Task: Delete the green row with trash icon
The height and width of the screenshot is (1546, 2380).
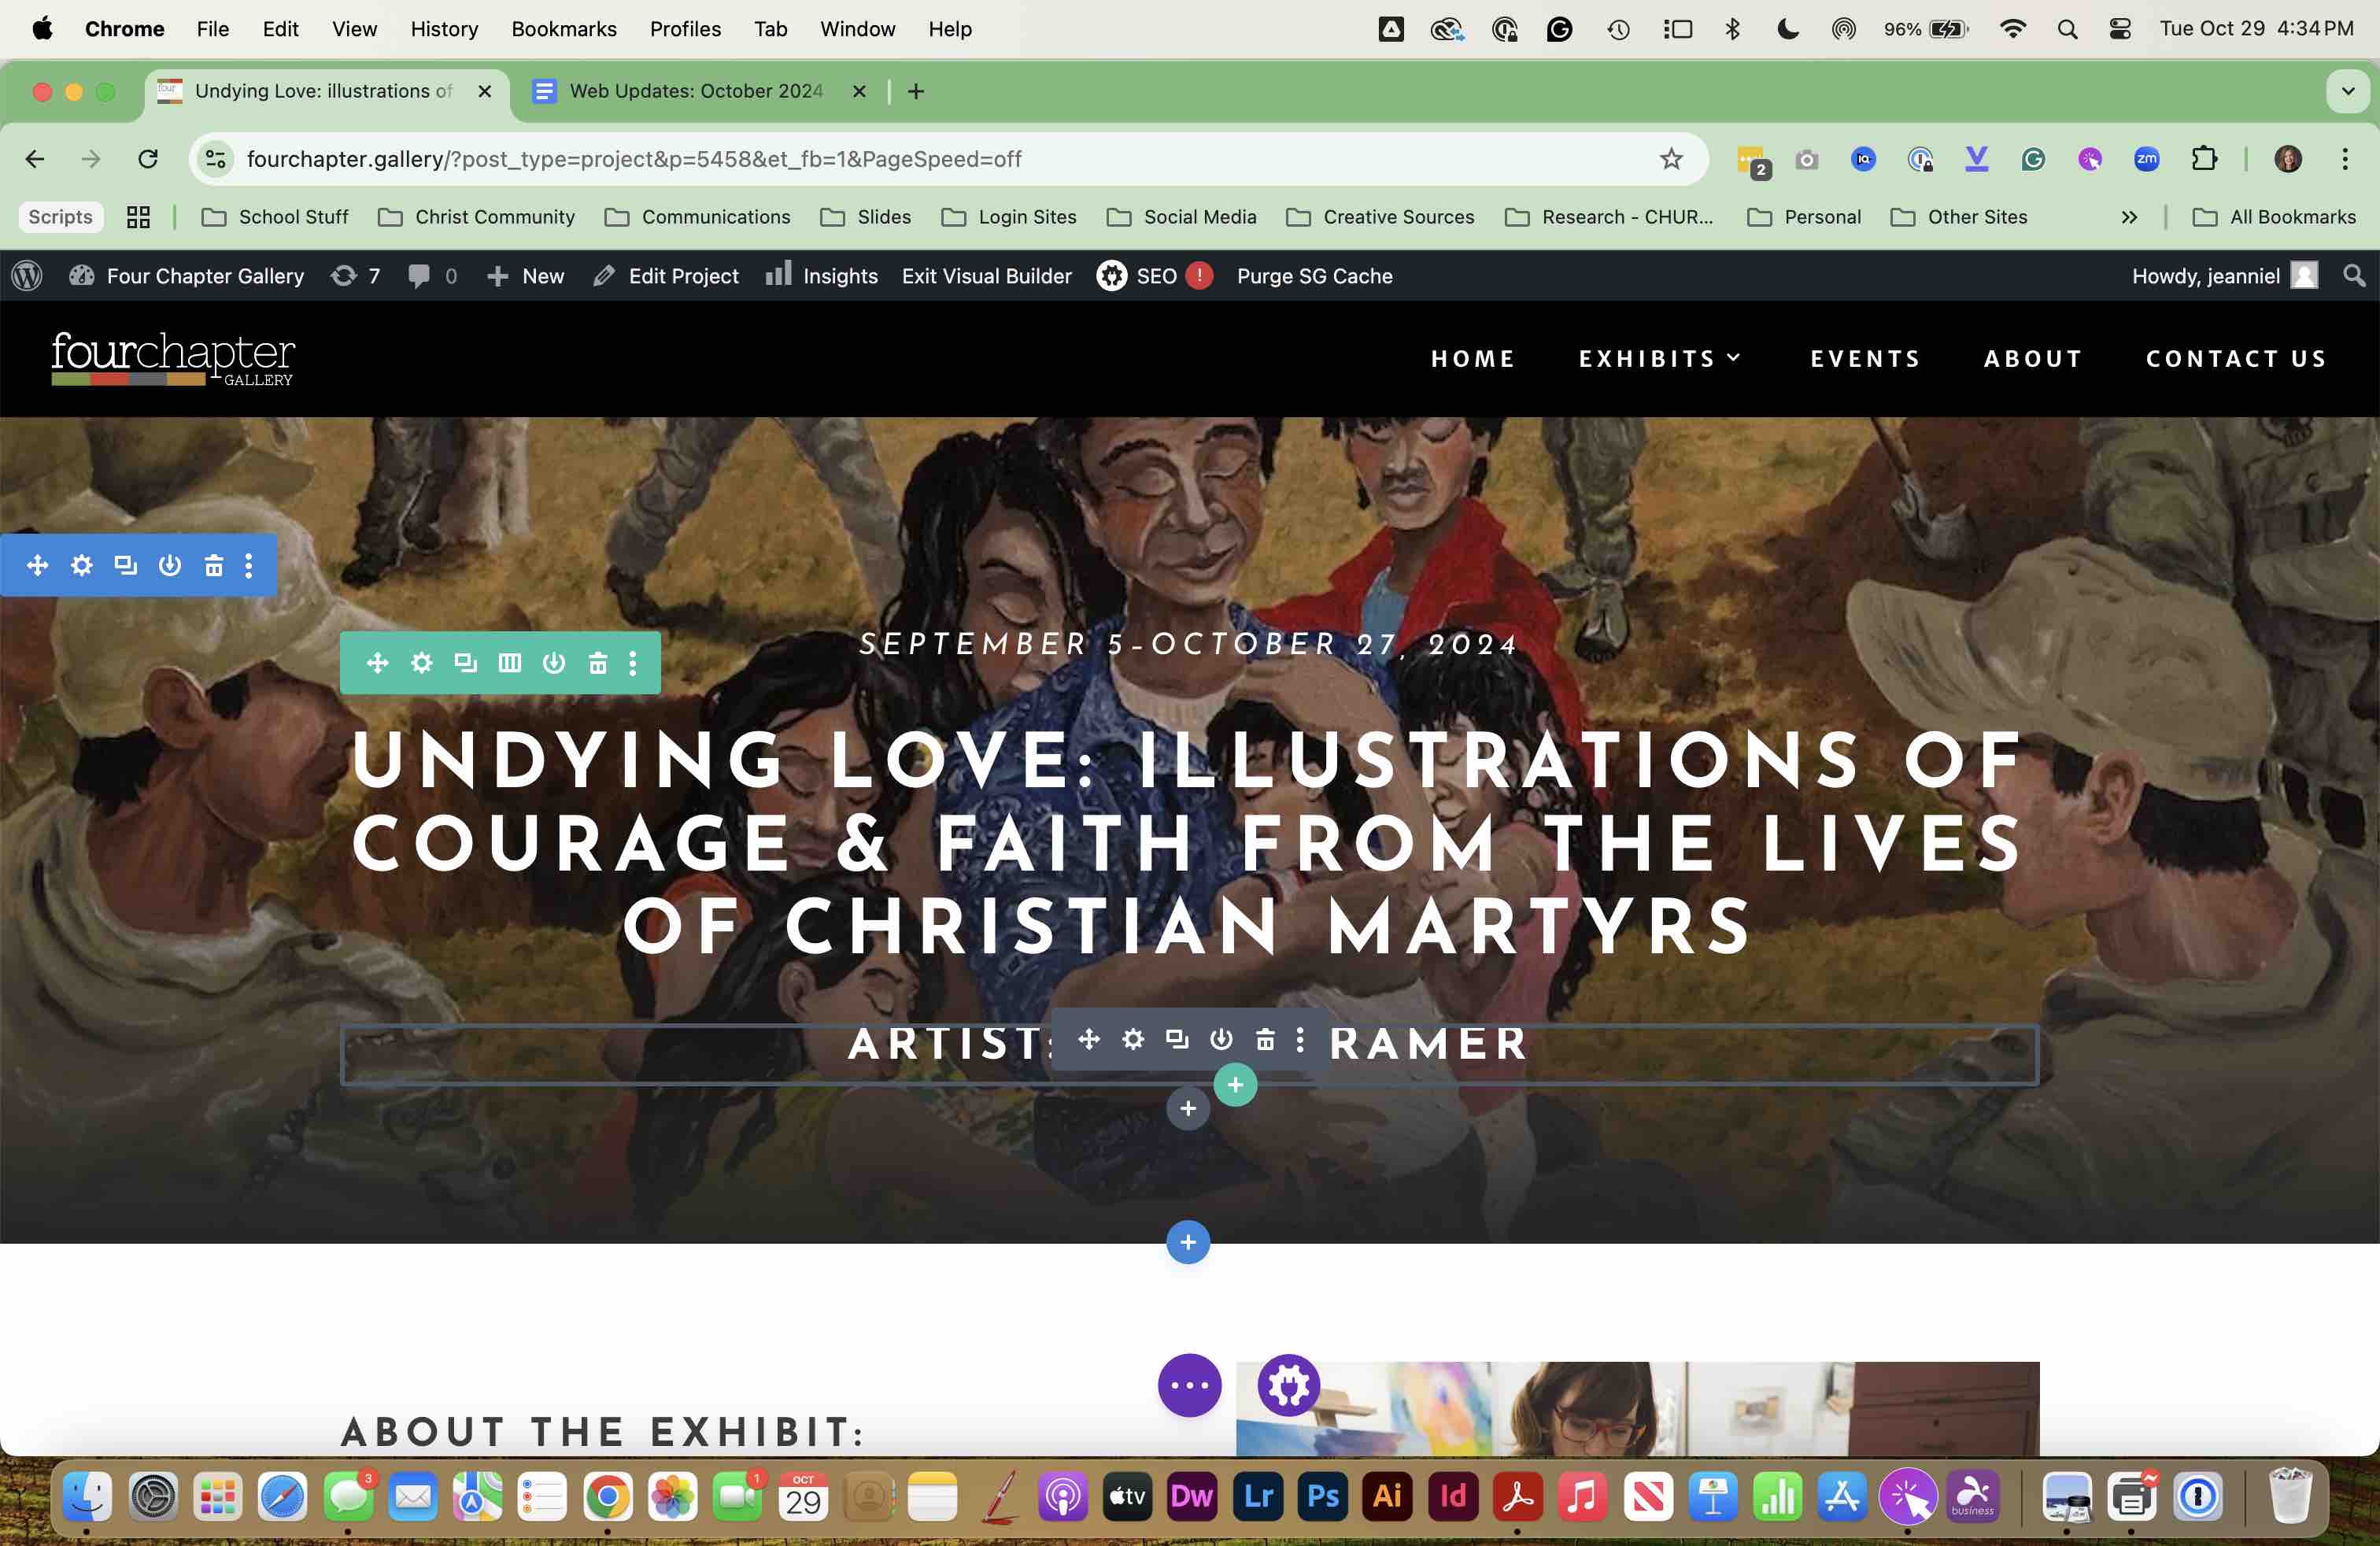Action: [598, 663]
